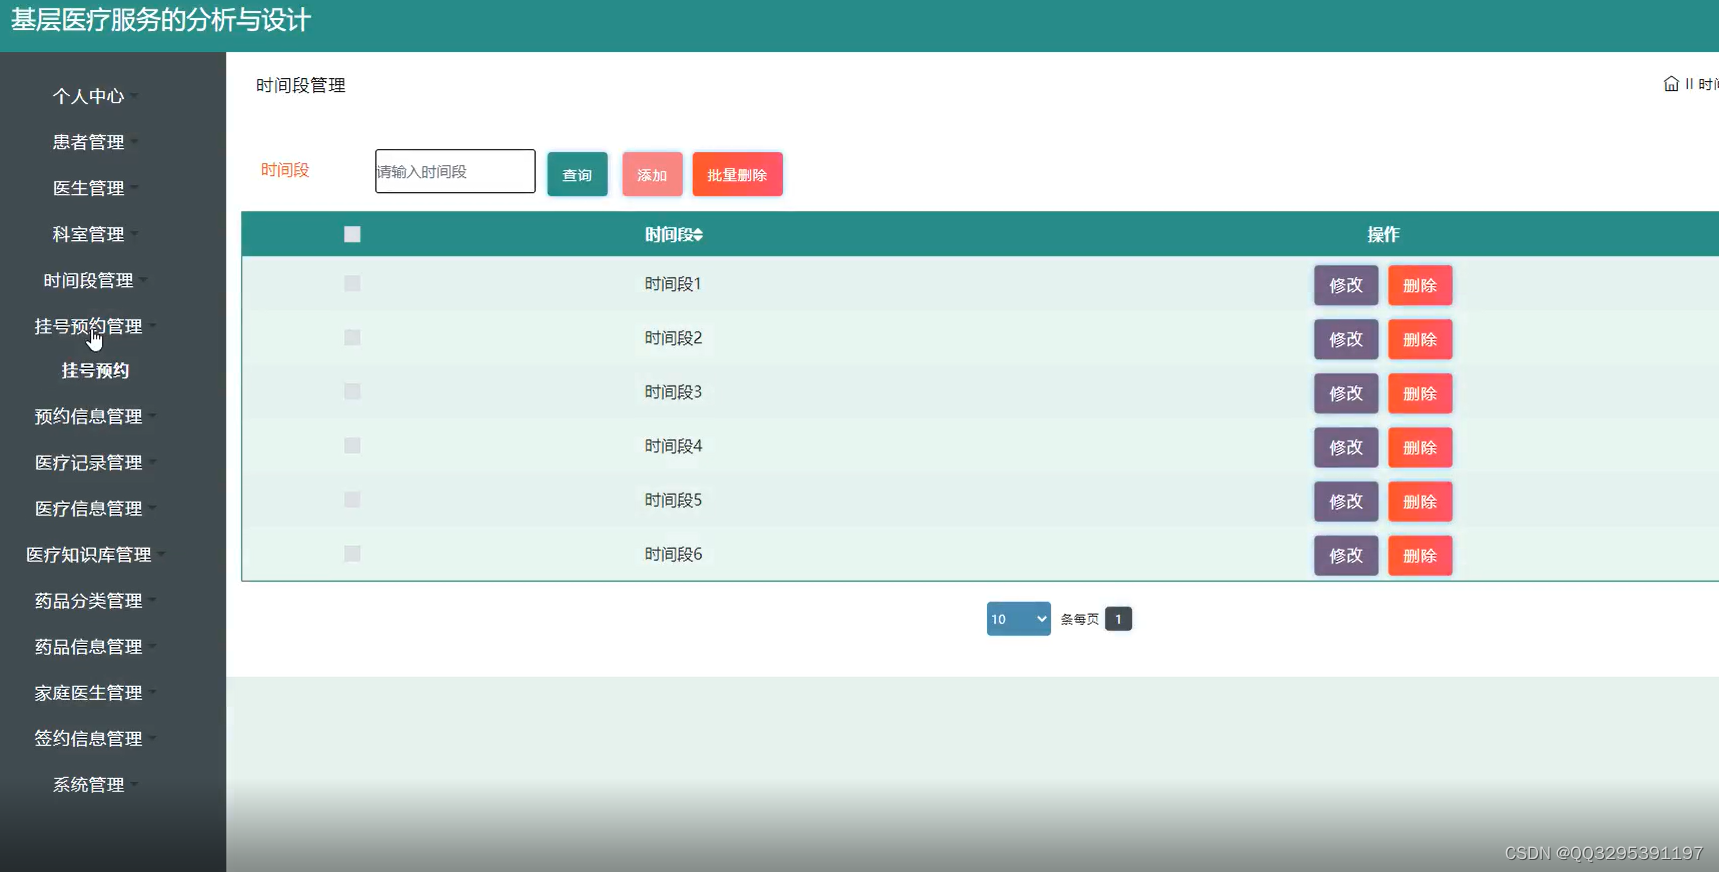Open 药品信息管理 in sidebar

pyautogui.click(x=94, y=646)
